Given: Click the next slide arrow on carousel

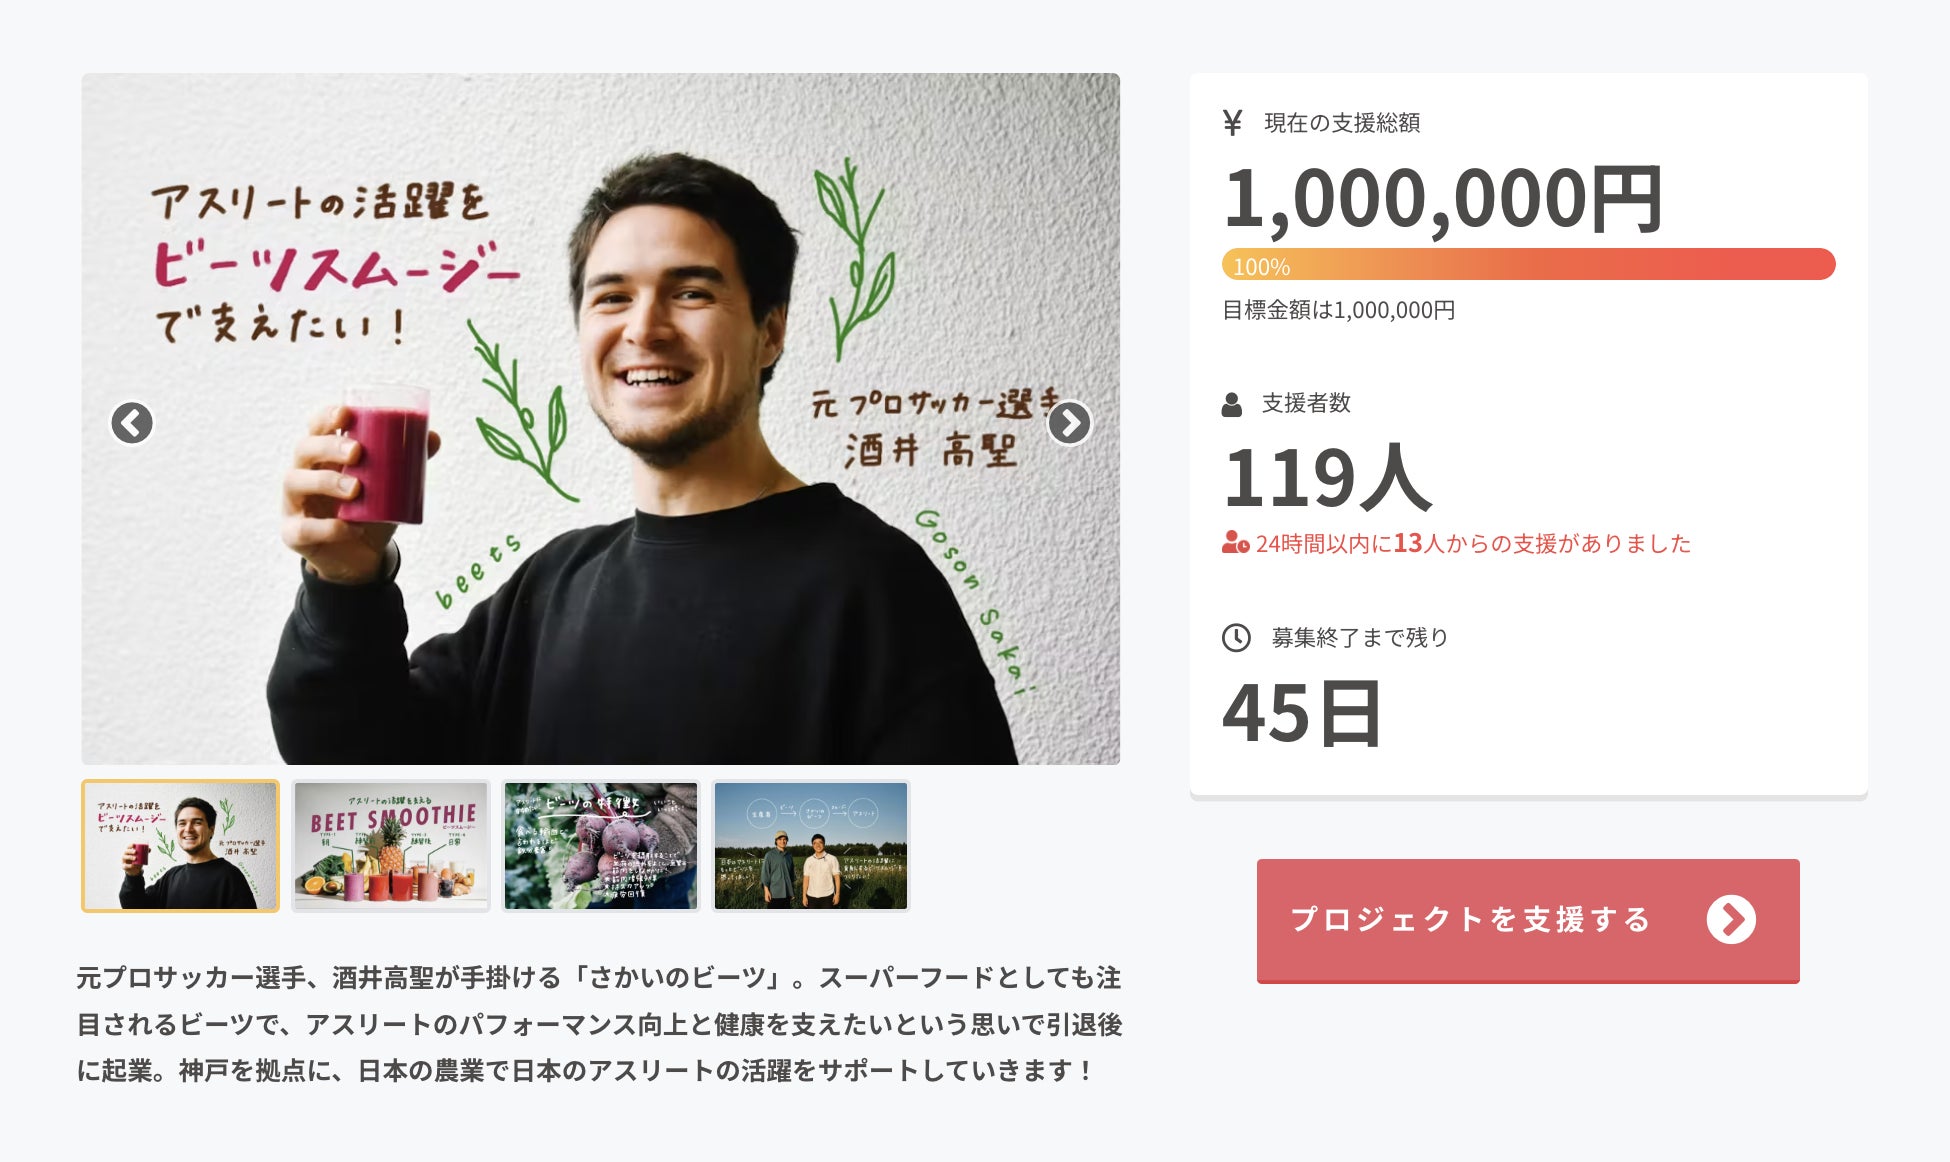Looking at the screenshot, I should point(1069,422).
